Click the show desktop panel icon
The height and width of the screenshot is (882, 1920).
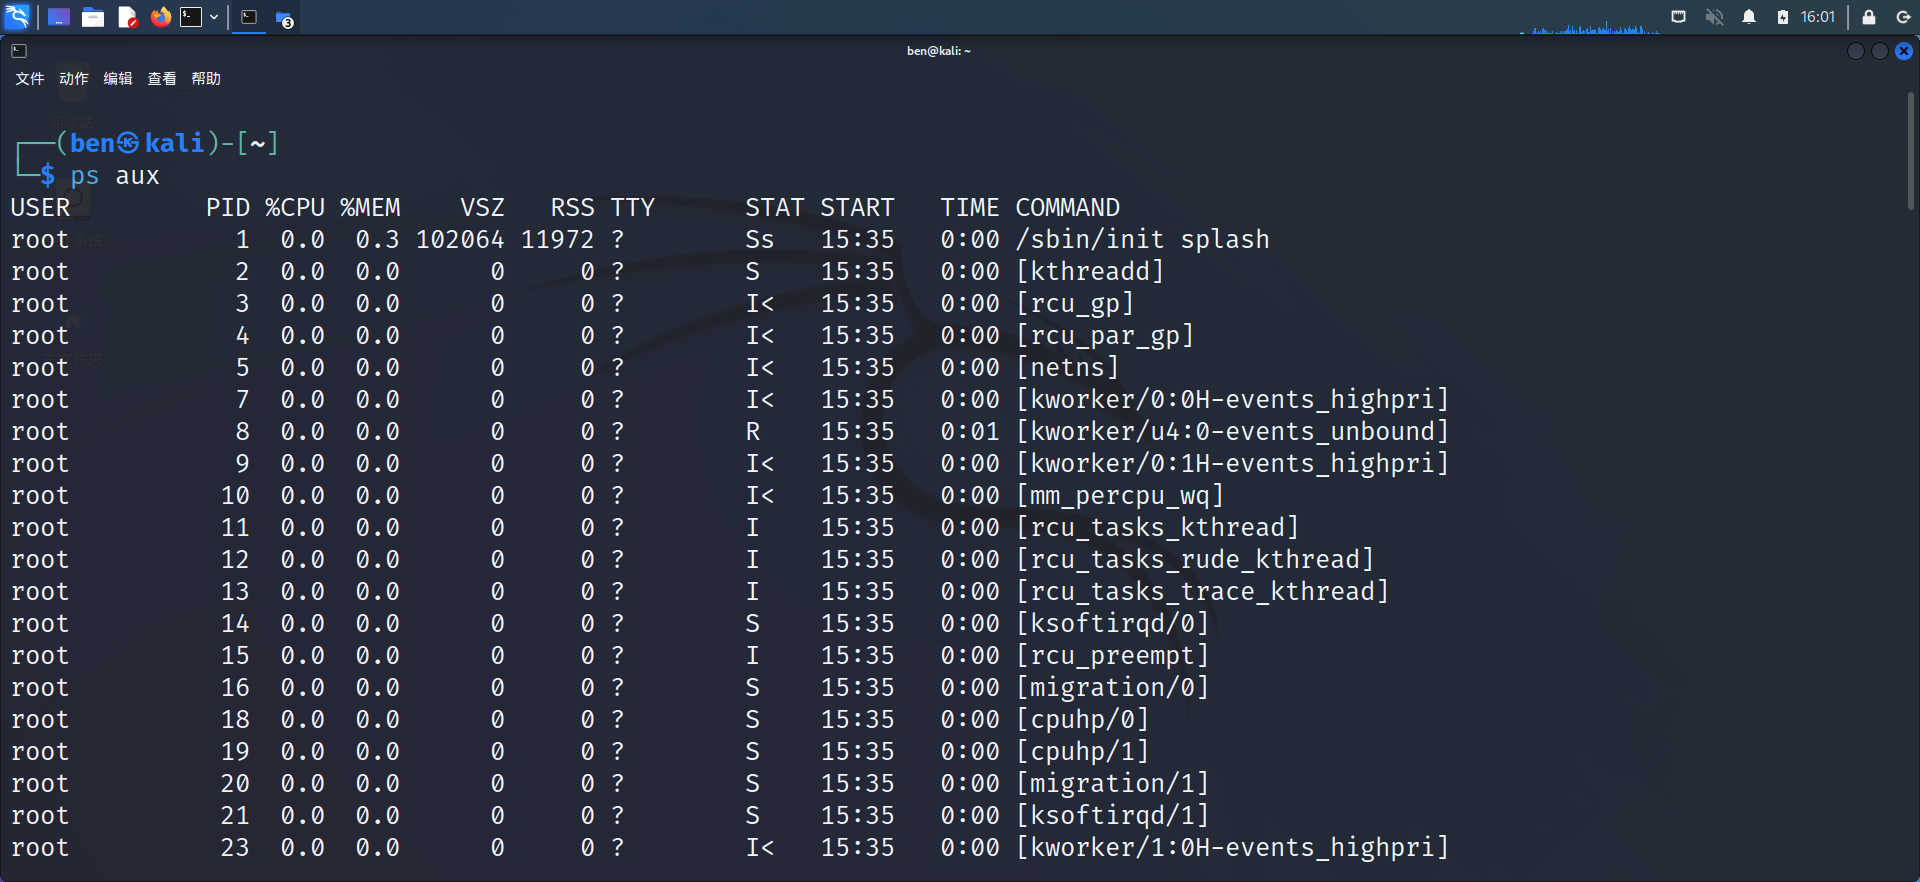(x=59, y=17)
